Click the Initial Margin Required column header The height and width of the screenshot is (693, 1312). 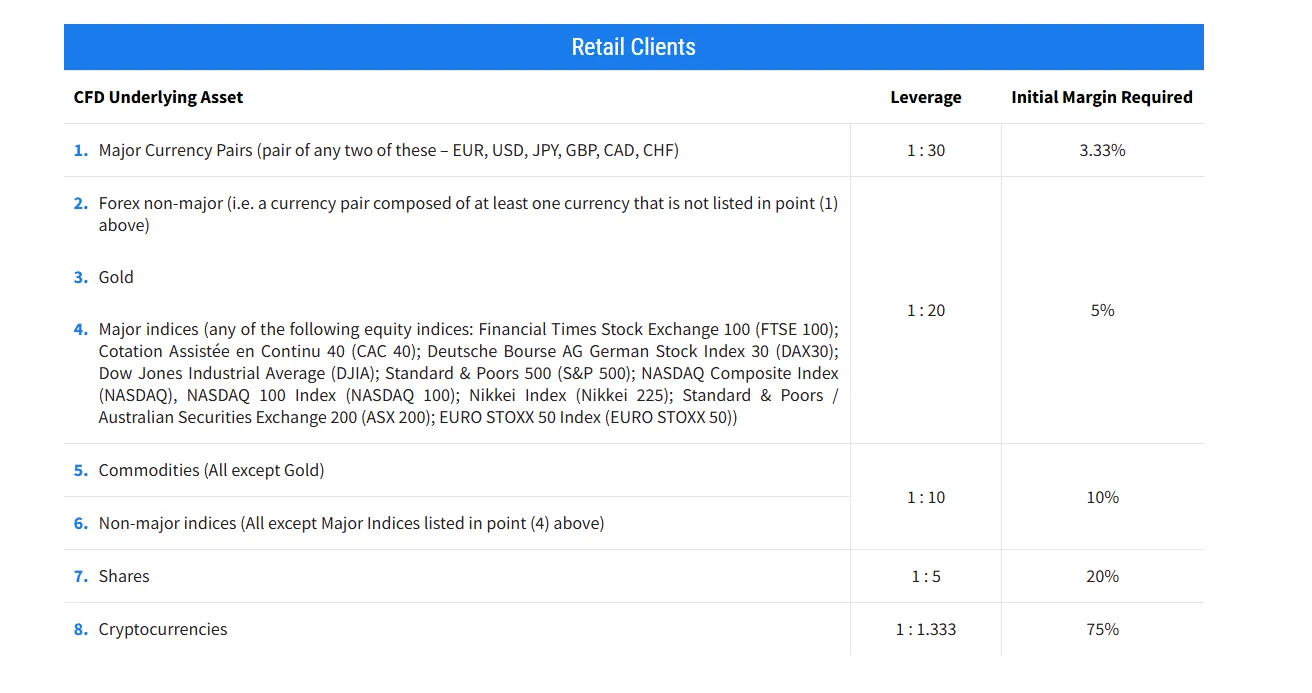[x=1102, y=97]
